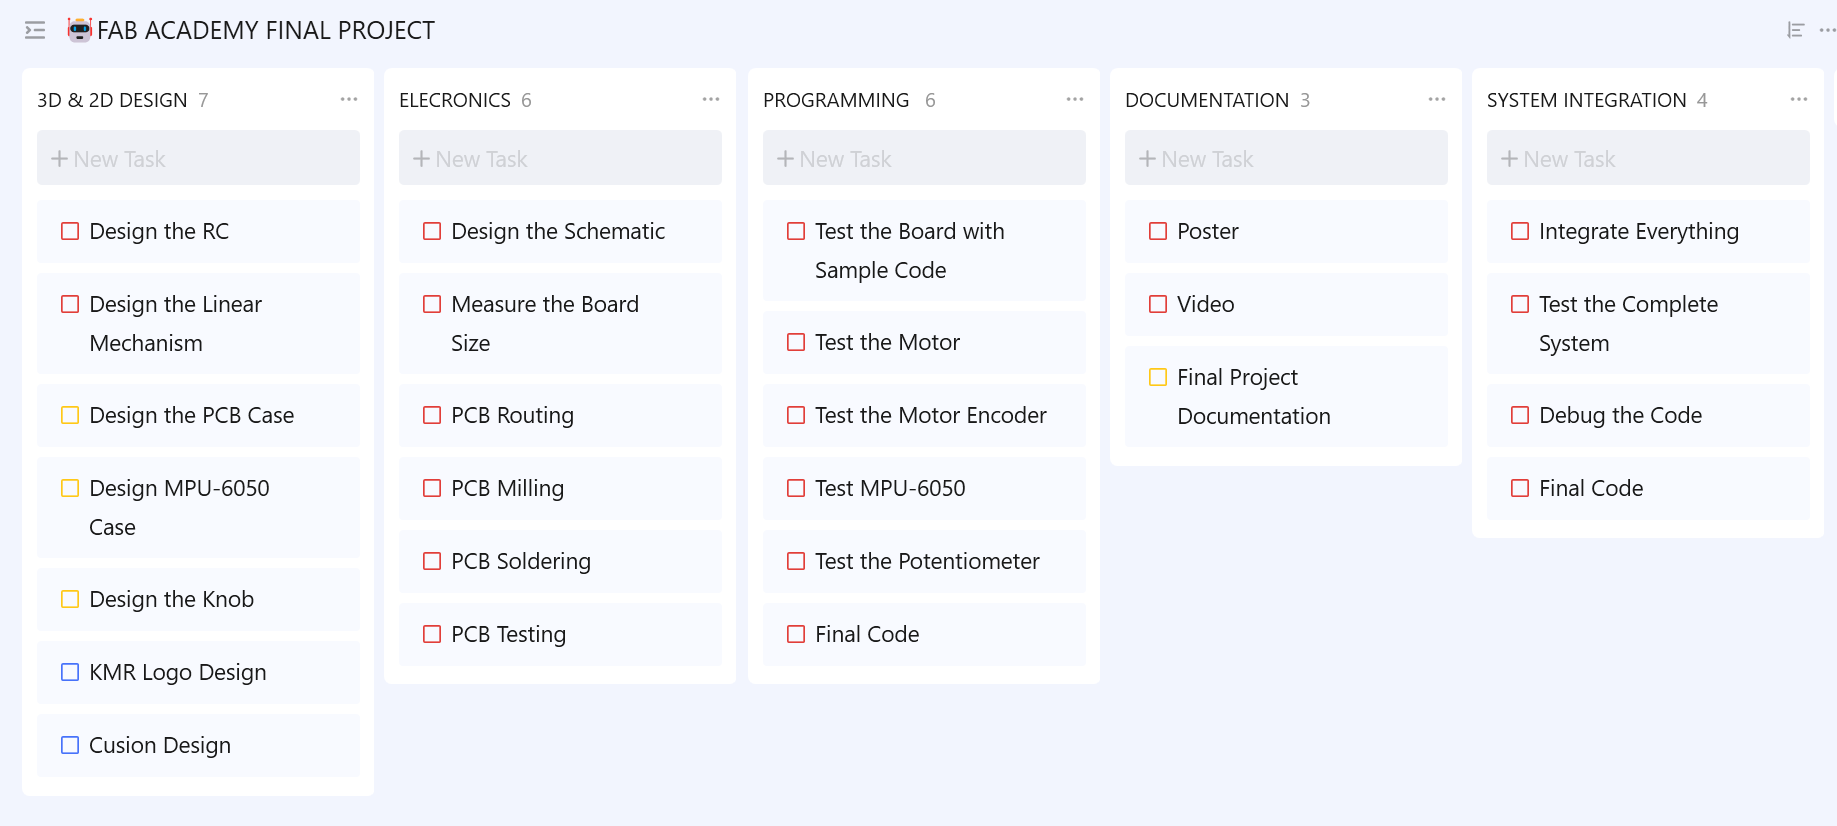Check the Debug the Code task
This screenshot has height=826, width=1837.
coord(1520,415)
